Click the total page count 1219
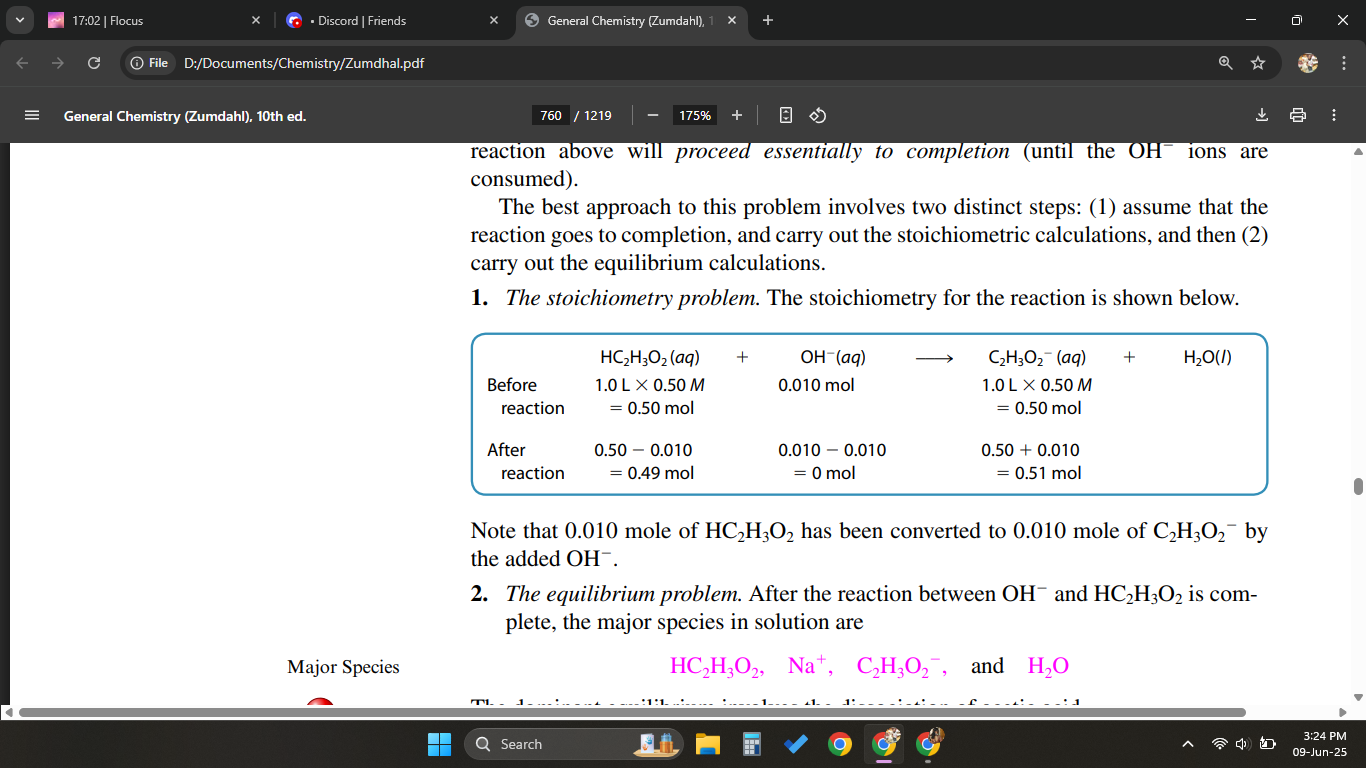This screenshot has height=768, width=1366. (598, 116)
